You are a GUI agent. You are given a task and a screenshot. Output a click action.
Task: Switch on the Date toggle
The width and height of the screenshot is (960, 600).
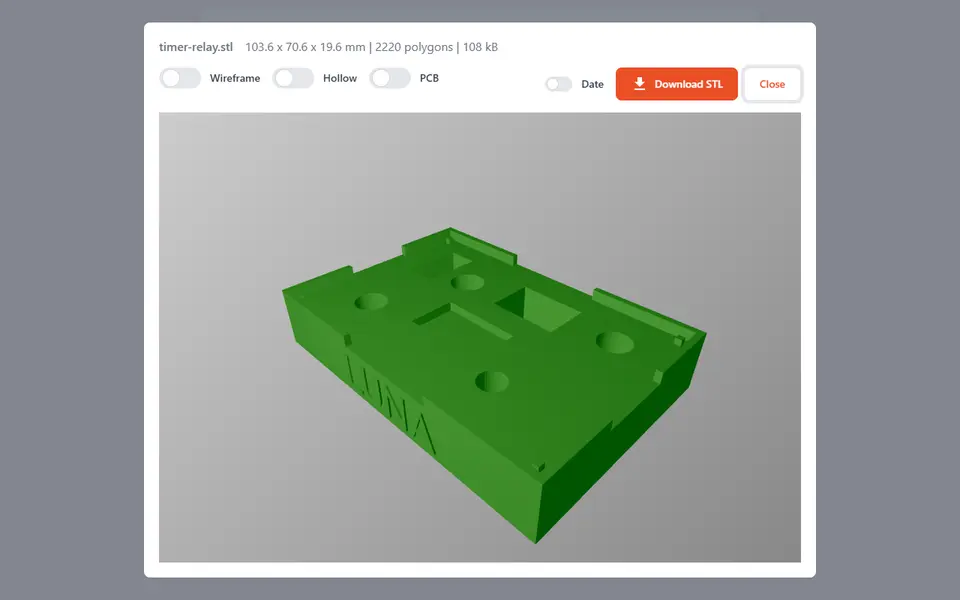[x=558, y=84]
